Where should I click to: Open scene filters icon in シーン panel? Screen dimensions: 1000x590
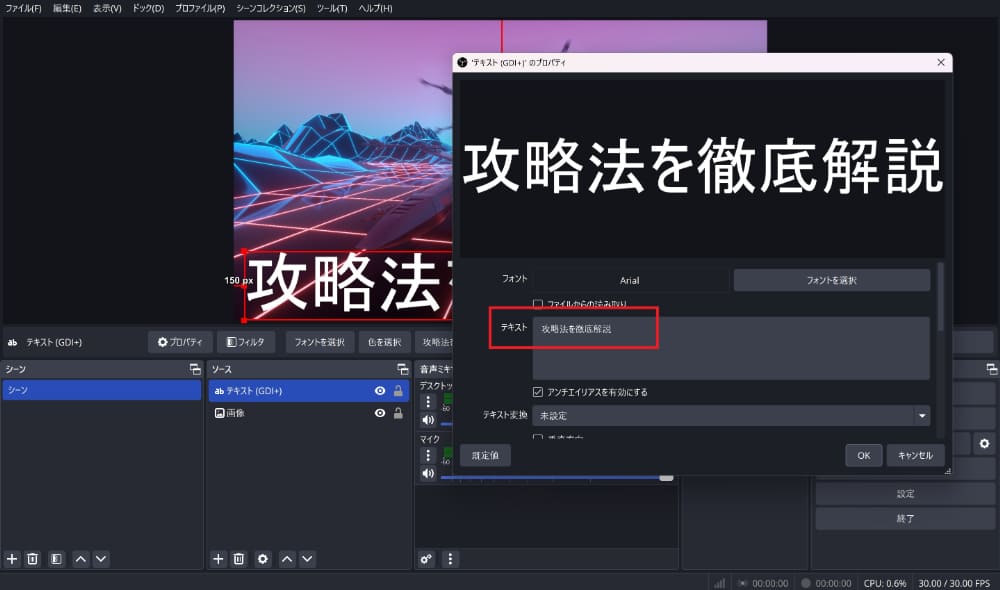point(56,559)
